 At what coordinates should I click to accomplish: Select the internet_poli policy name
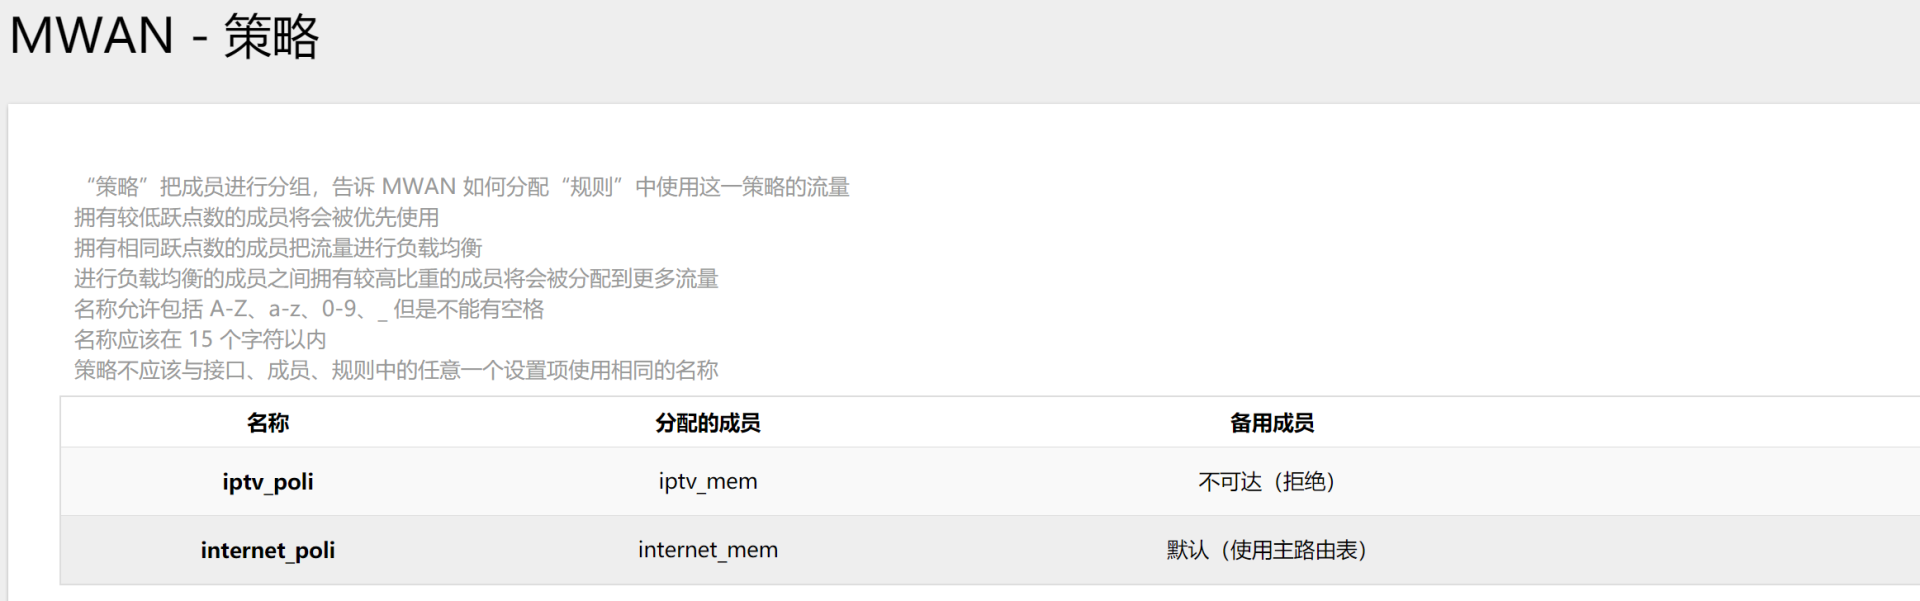coord(268,550)
